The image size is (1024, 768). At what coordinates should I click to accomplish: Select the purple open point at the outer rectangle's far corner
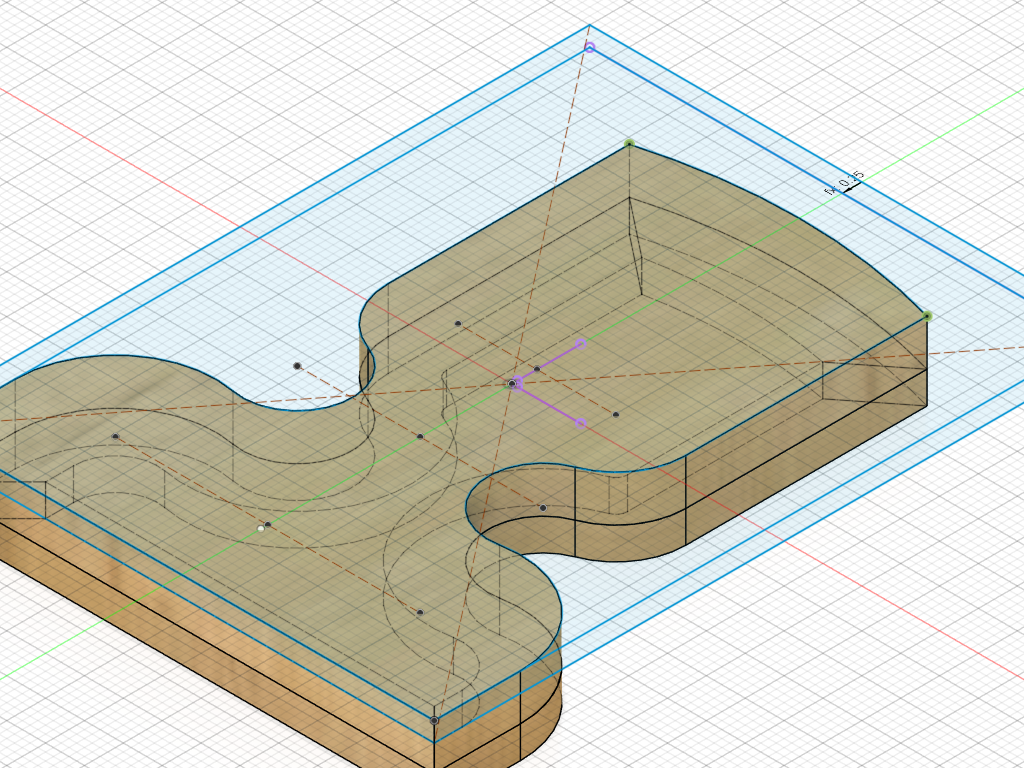(x=590, y=48)
